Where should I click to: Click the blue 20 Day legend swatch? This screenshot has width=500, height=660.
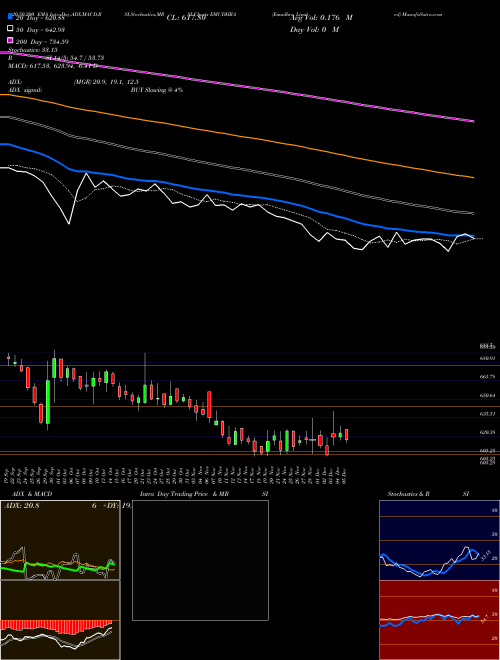(10, 17)
